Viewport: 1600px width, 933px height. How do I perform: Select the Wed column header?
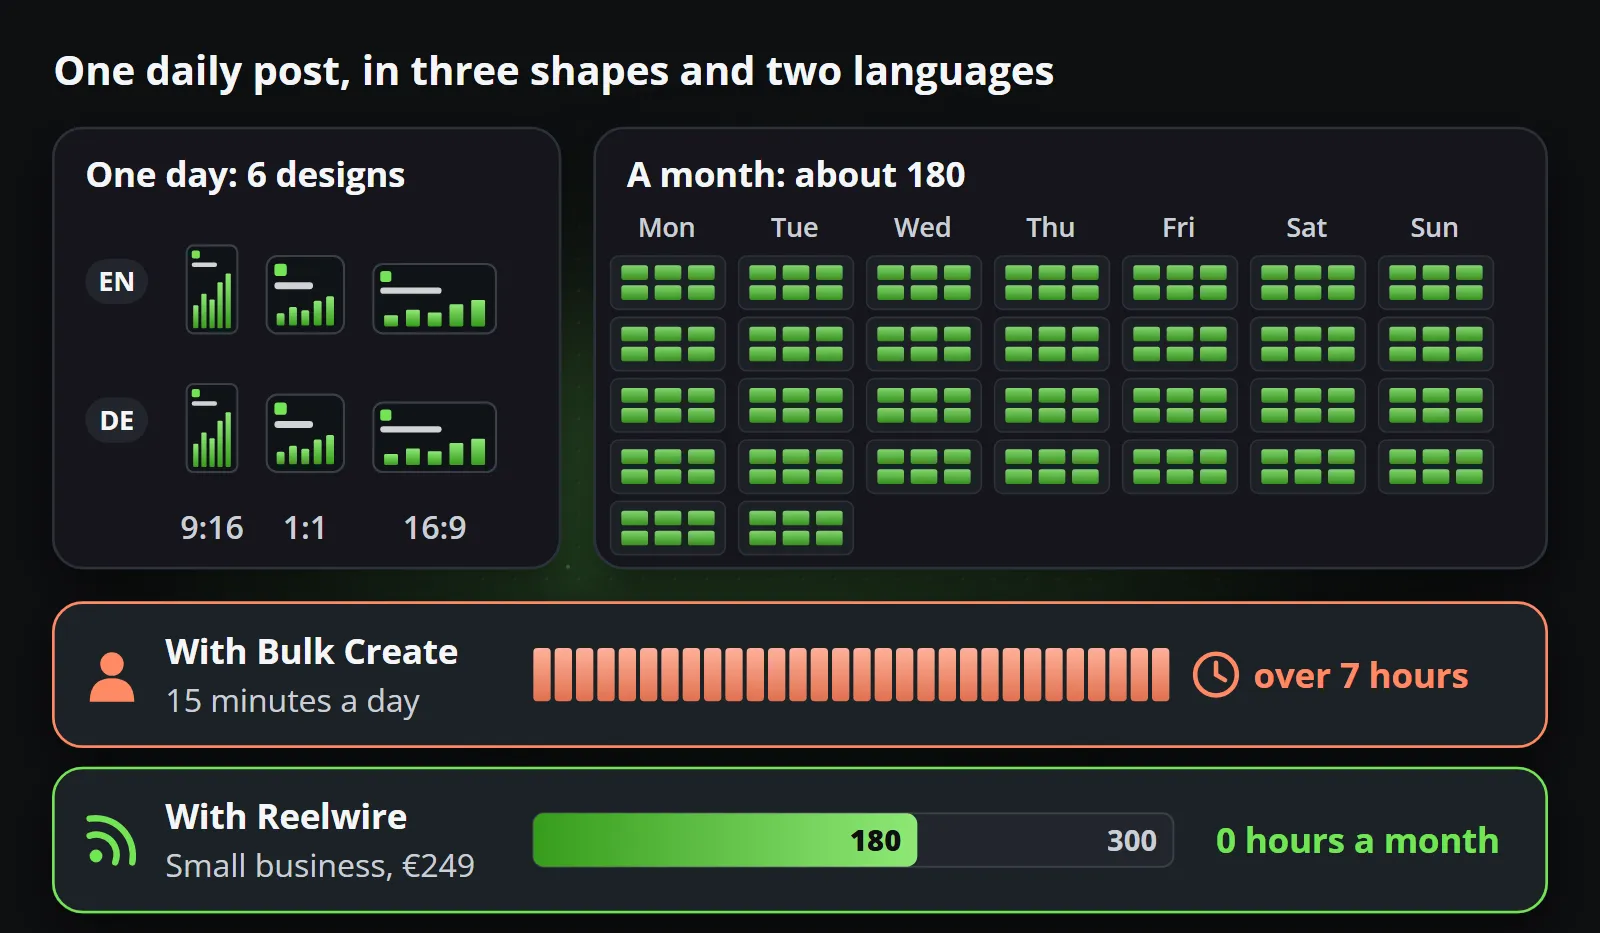point(923,228)
